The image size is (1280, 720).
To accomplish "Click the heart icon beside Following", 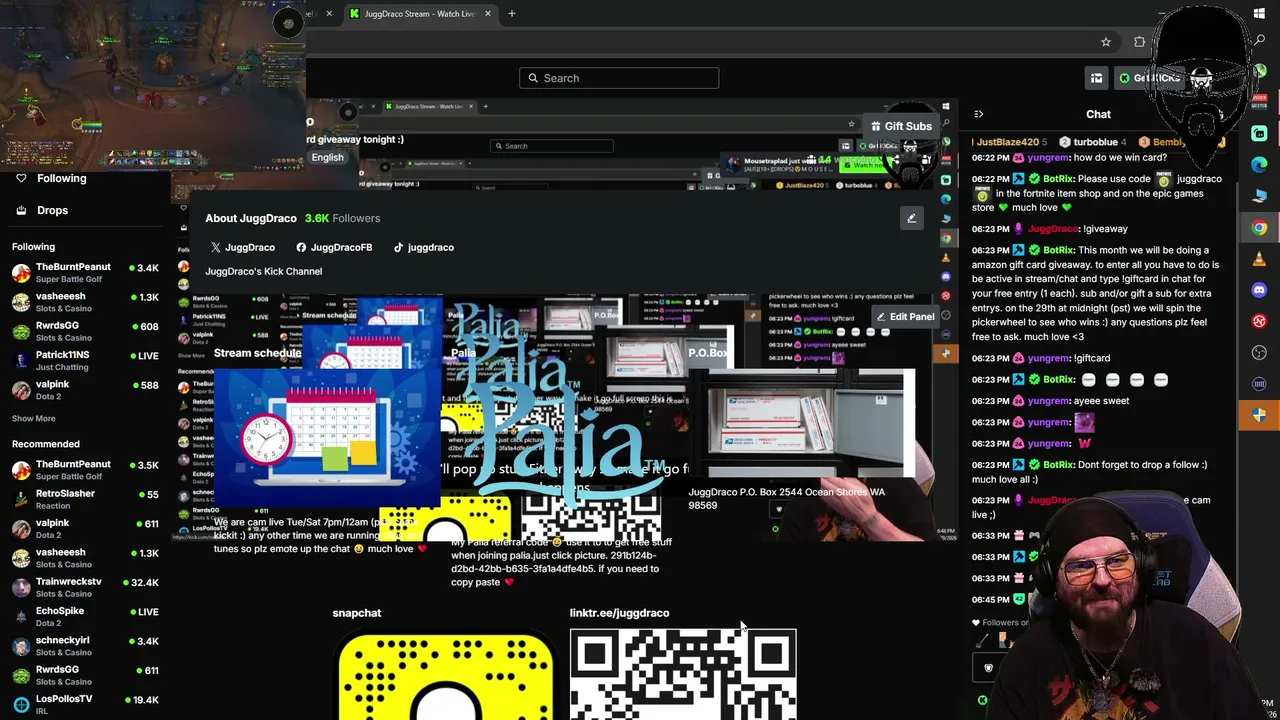I will (x=21, y=178).
